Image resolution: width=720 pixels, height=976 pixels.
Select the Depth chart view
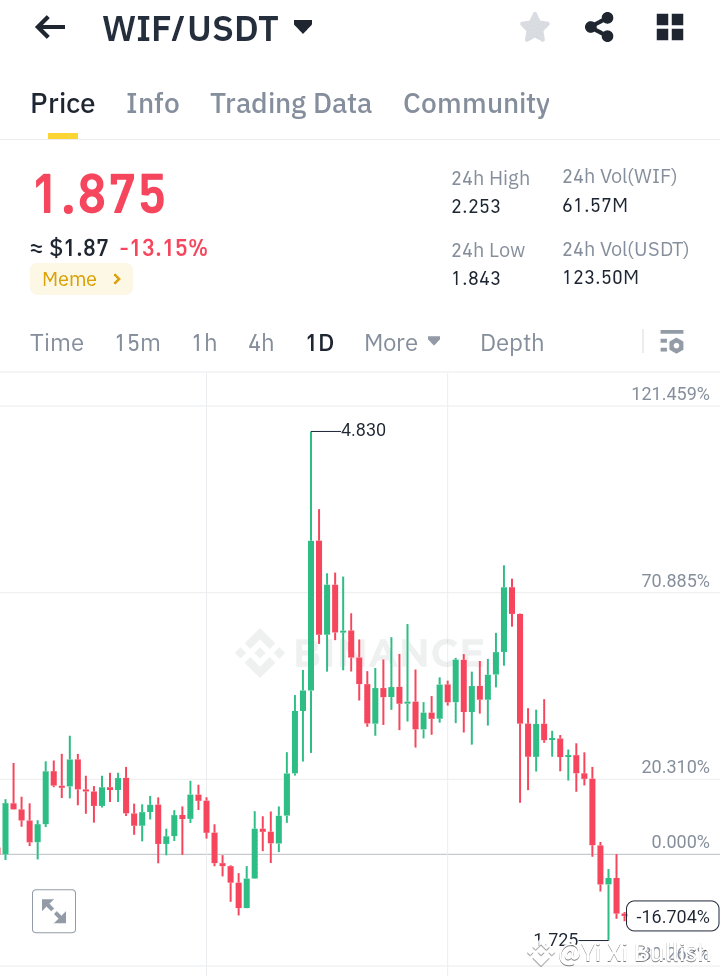click(x=511, y=342)
